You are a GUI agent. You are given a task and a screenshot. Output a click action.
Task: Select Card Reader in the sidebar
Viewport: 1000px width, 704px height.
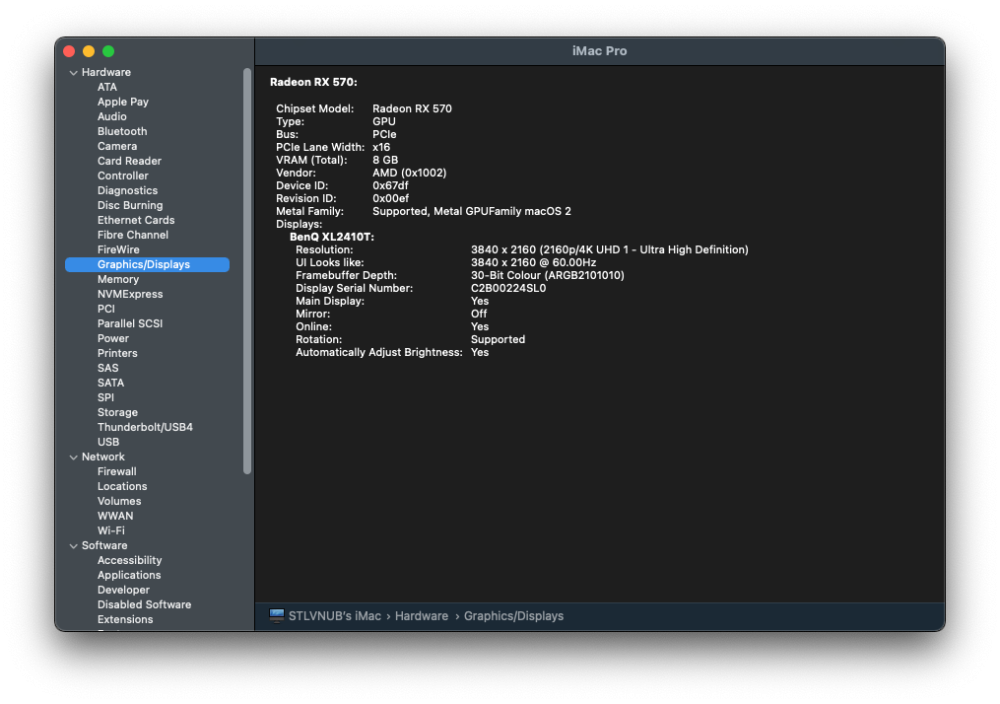pyautogui.click(x=129, y=161)
